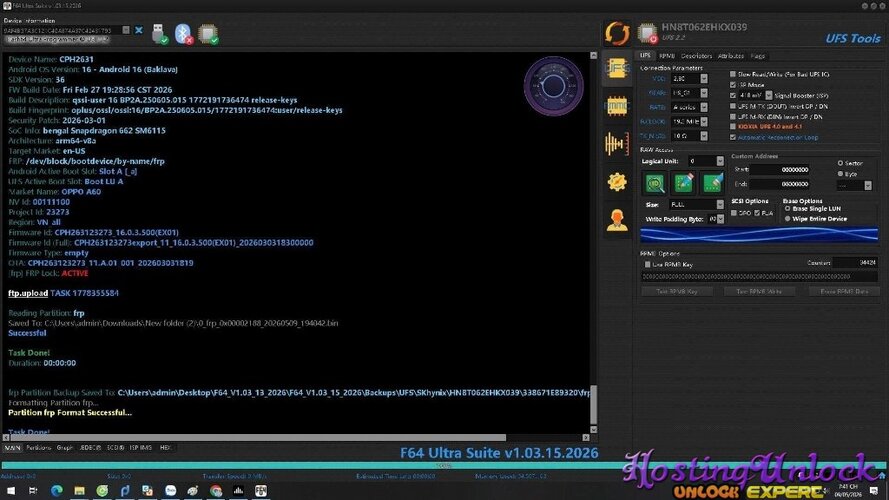Click the chip icon beside HN8T062EHKX039
Image resolution: width=889 pixels, height=500 pixels.
(647, 33)
